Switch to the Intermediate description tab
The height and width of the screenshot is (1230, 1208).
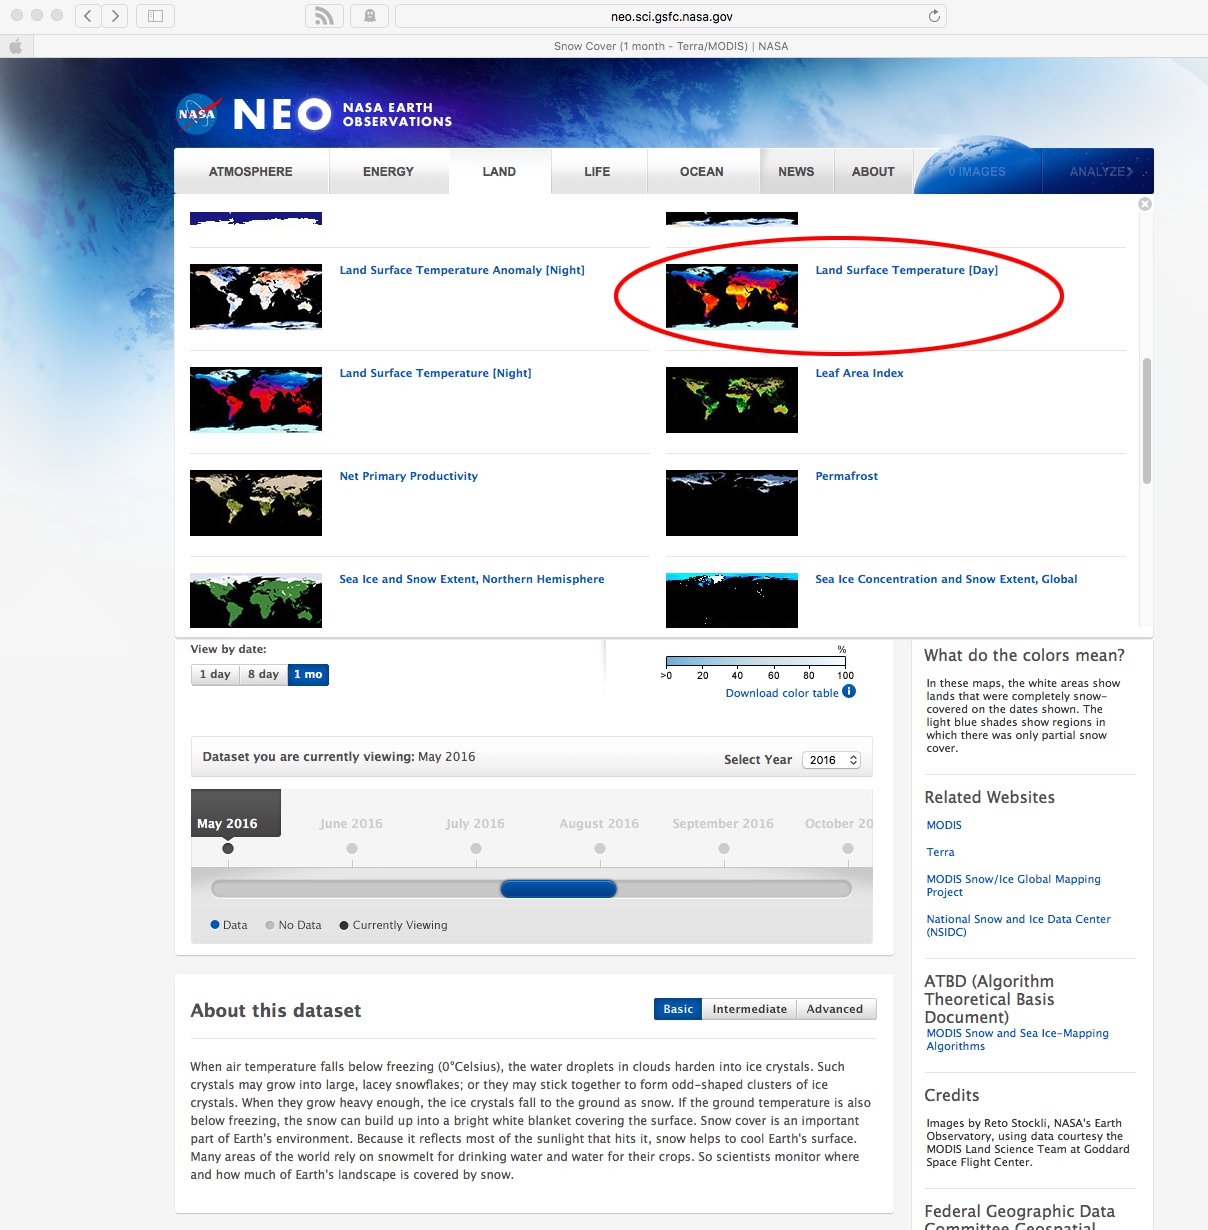coord(750,1009)
